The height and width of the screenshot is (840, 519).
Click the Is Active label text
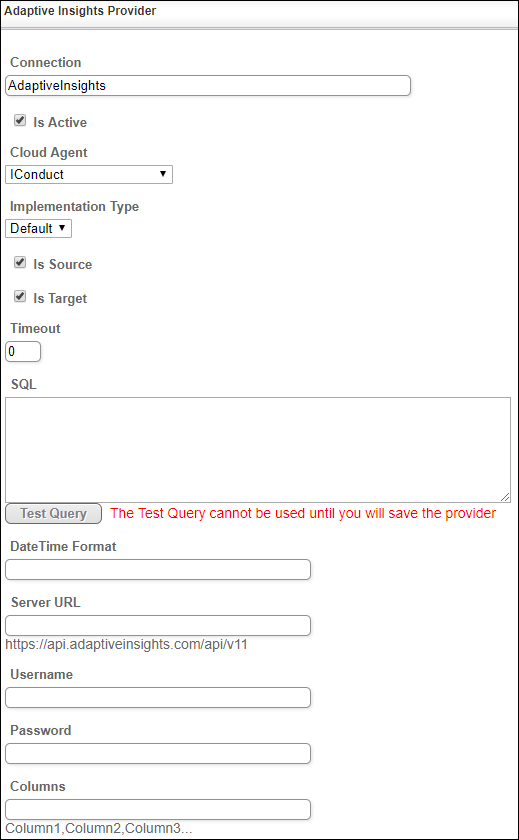point(60,123)
